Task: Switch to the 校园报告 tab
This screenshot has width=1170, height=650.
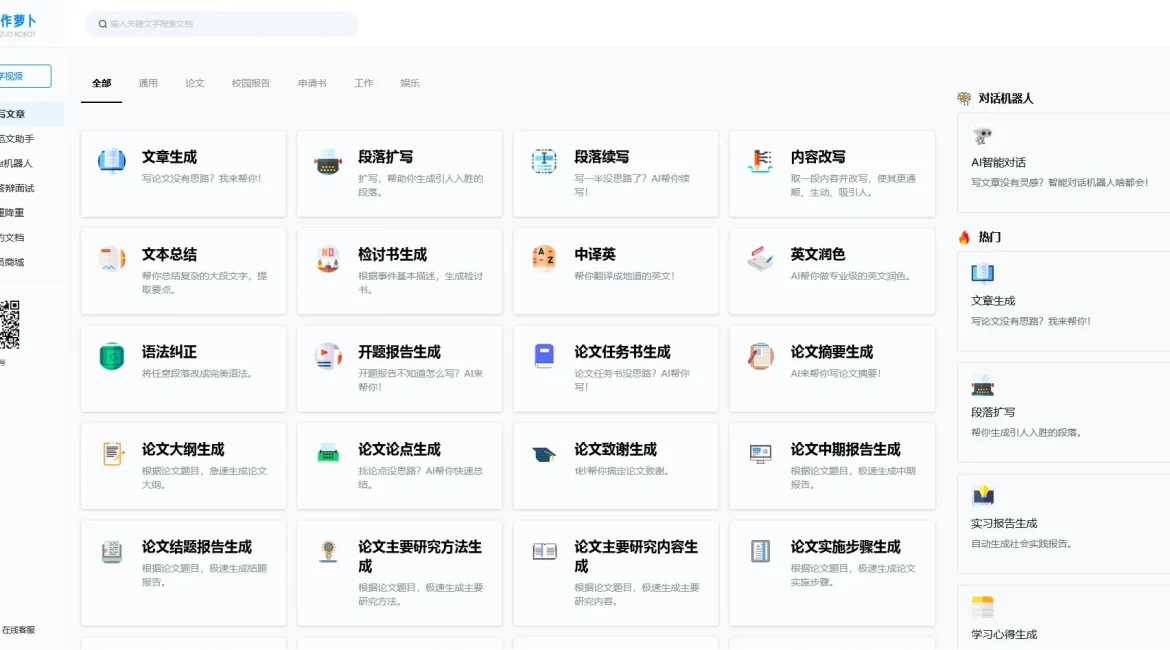Action: click(251, 83)
